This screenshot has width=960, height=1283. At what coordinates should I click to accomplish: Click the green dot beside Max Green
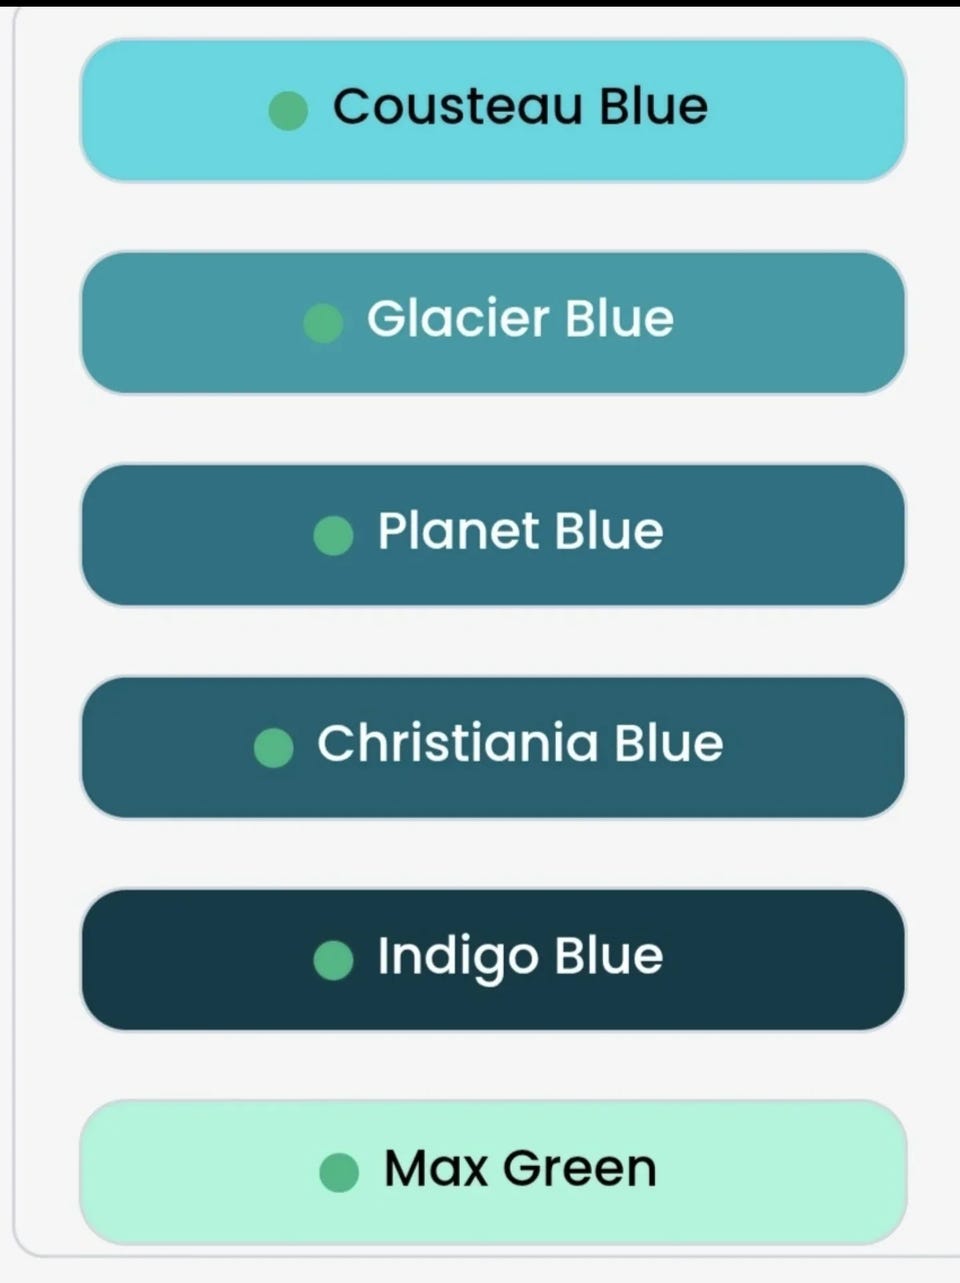point(339,1172)
